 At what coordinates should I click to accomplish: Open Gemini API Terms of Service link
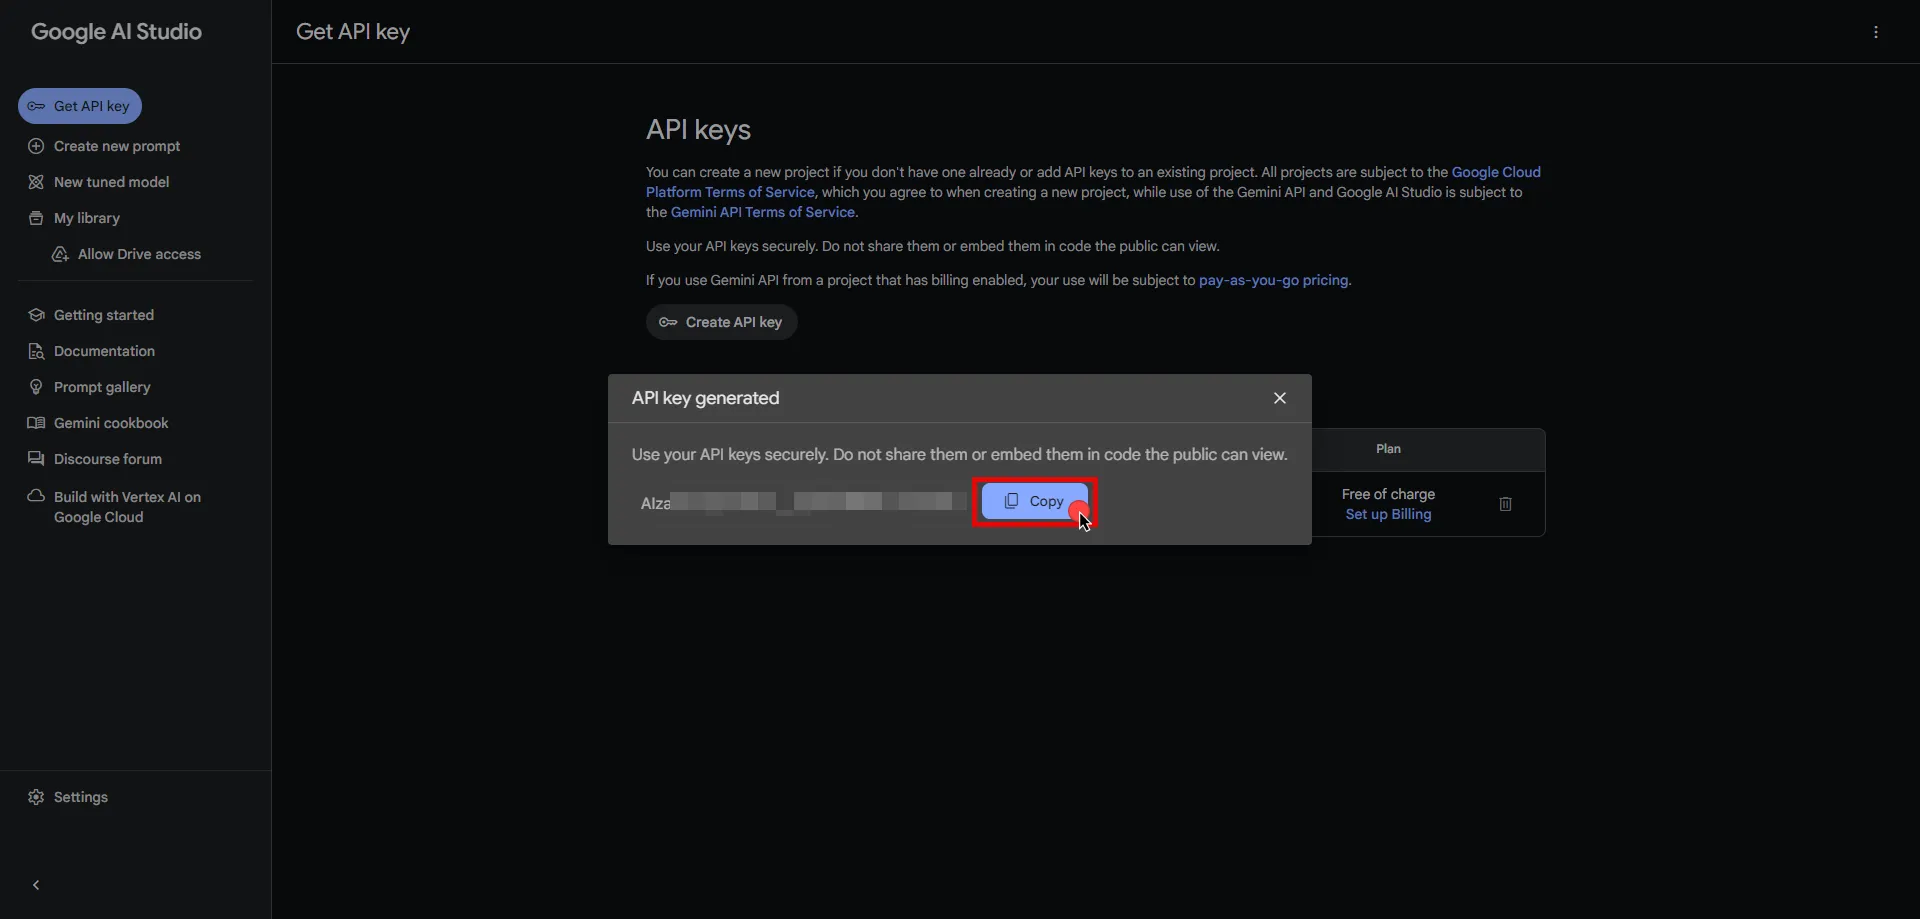(x=763, y=212)
